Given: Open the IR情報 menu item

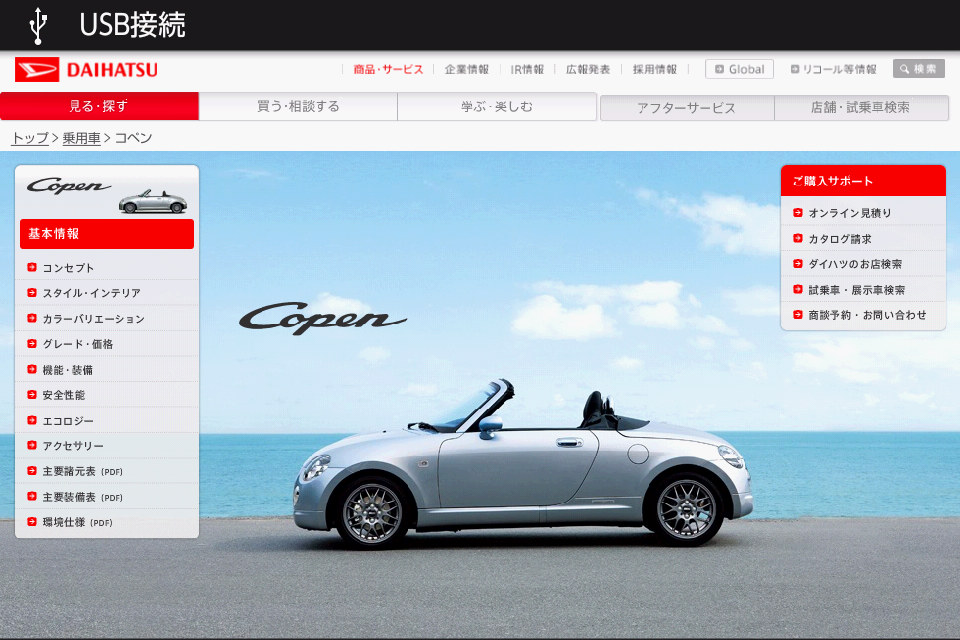Looking at the screenshot, I should click(x=527, y=69).
